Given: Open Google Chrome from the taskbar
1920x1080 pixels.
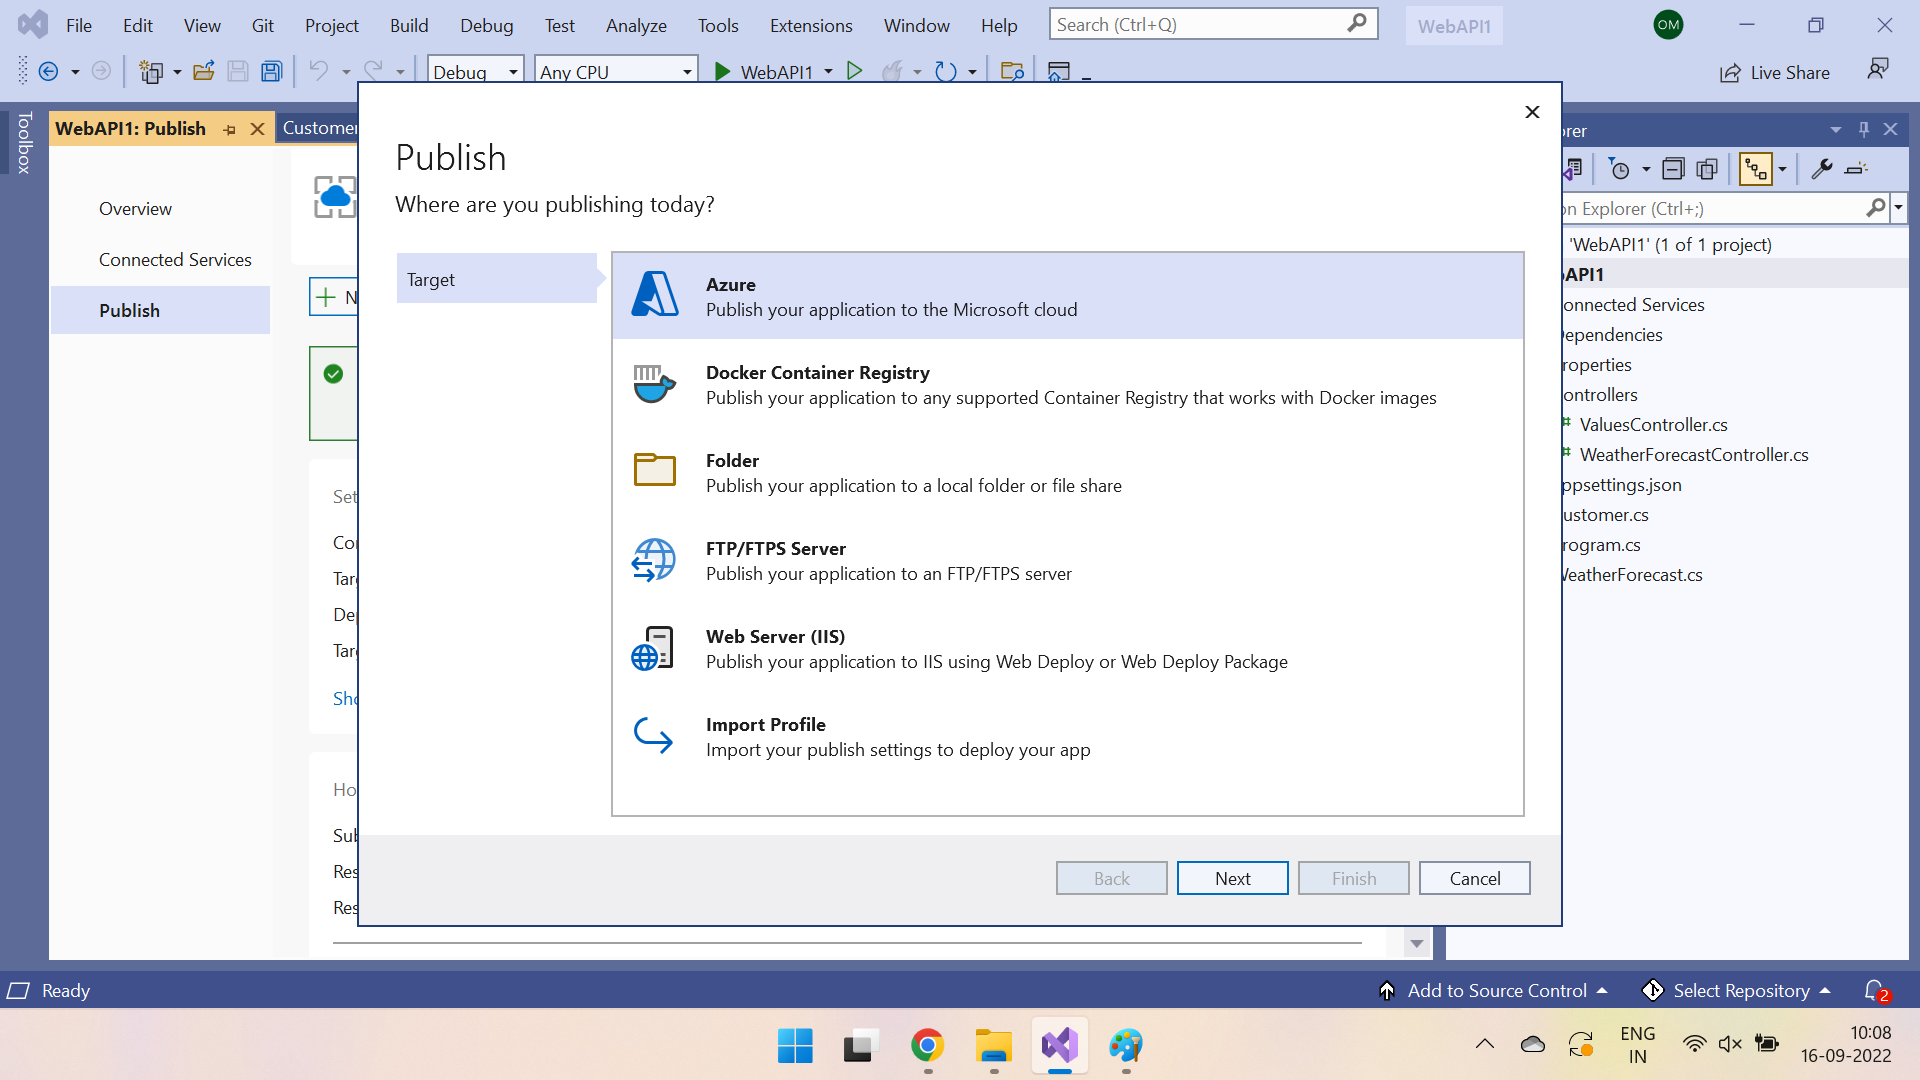Looking at the screenshot, I should coord(927,1046).
